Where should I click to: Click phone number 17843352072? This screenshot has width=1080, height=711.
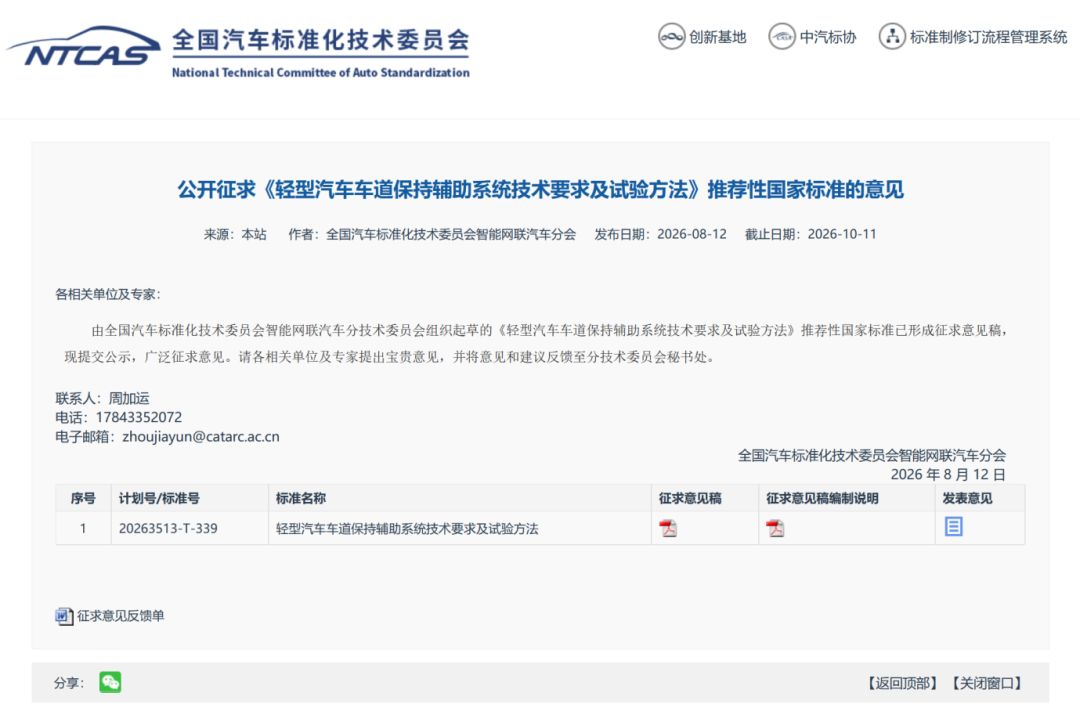tap(138, 418)
